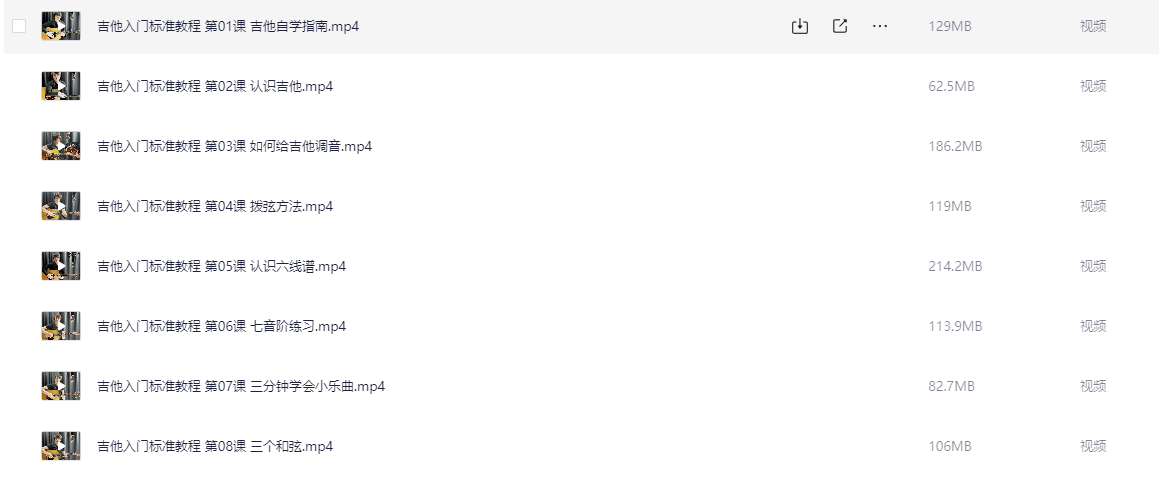Screen dimensions: 1159x483
Task: Click the 第04课 拨弦方法 thumbnail
Action: (61, 206)
